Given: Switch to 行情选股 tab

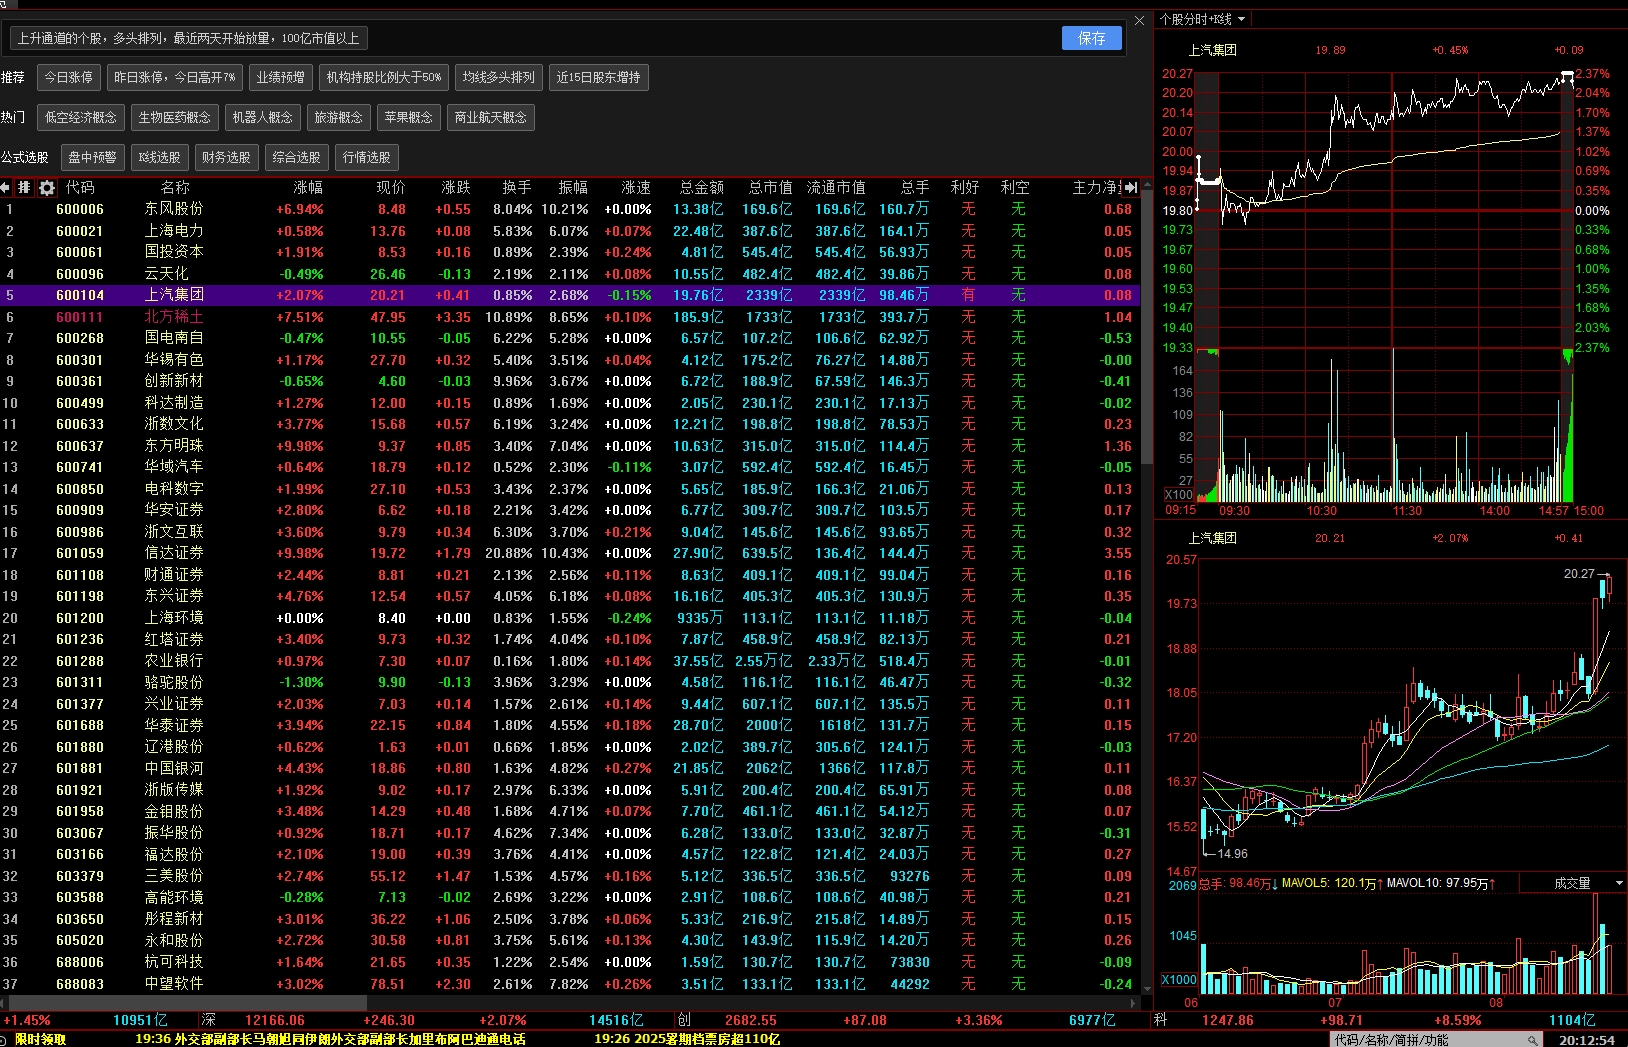Looking at the screenshot, I should [367, 157].
